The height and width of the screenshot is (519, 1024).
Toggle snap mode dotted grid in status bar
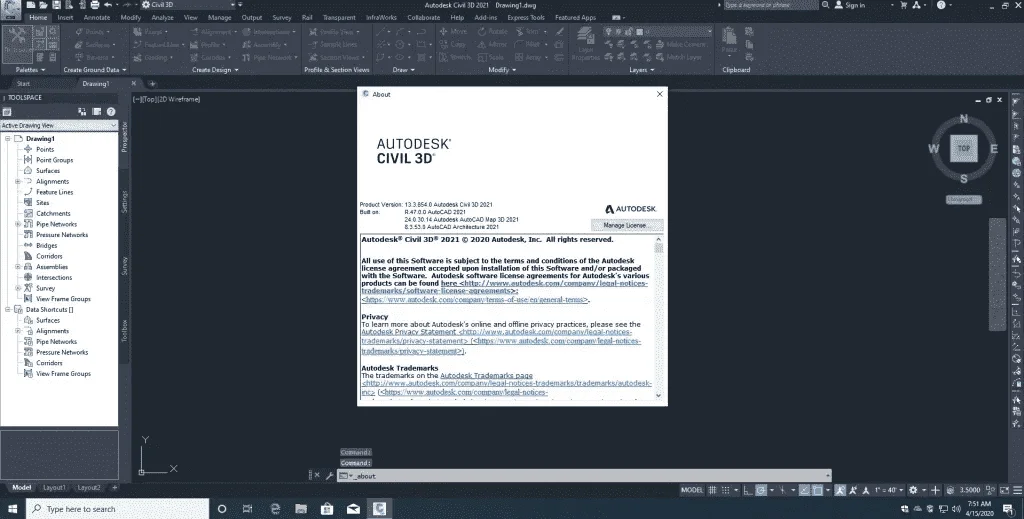726,490
